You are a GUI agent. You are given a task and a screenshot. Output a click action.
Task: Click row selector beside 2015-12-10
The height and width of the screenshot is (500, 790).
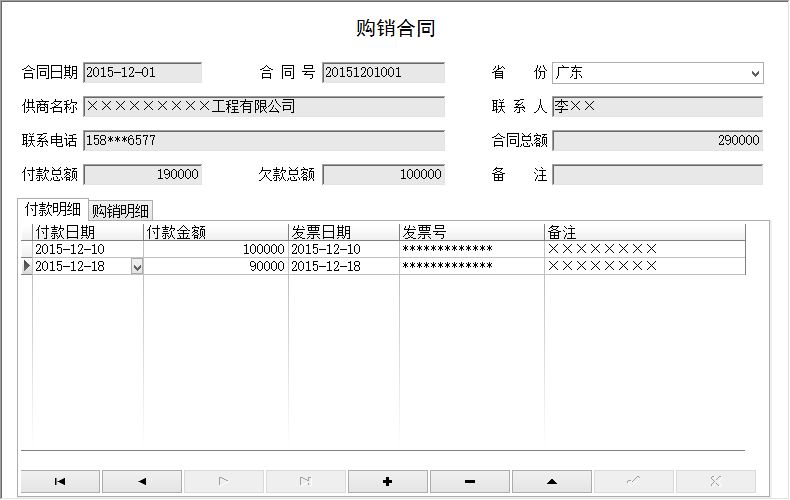pos(27,249)
